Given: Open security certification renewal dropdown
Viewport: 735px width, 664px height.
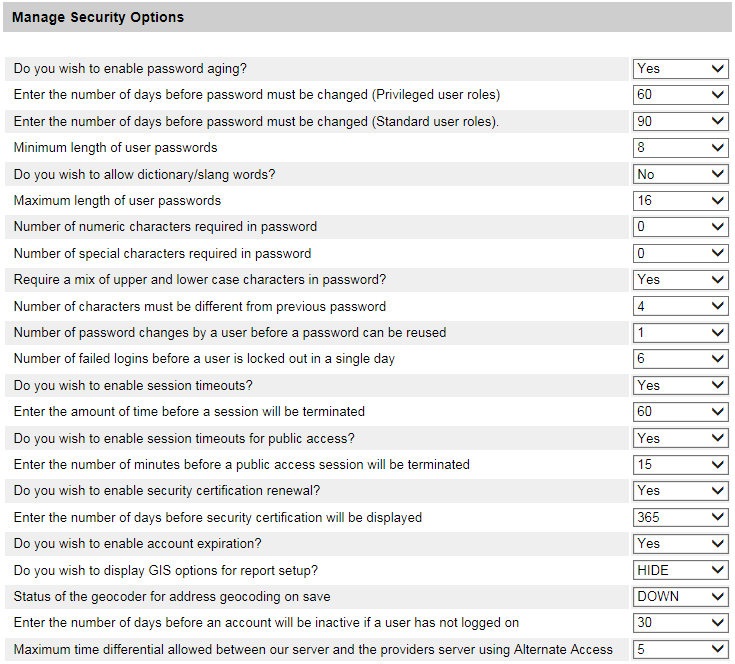Looking at the screenshot, I should (x=681, y=491).
